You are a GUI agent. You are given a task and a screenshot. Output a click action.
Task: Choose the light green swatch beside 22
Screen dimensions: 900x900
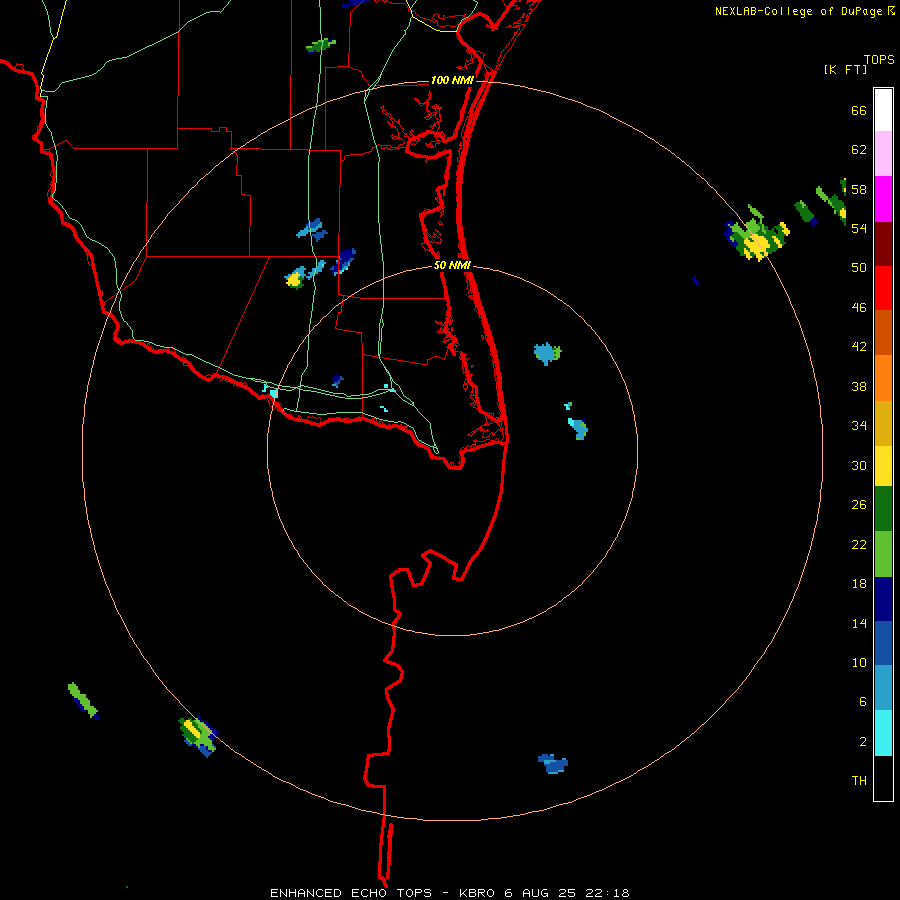click(883, 554)
